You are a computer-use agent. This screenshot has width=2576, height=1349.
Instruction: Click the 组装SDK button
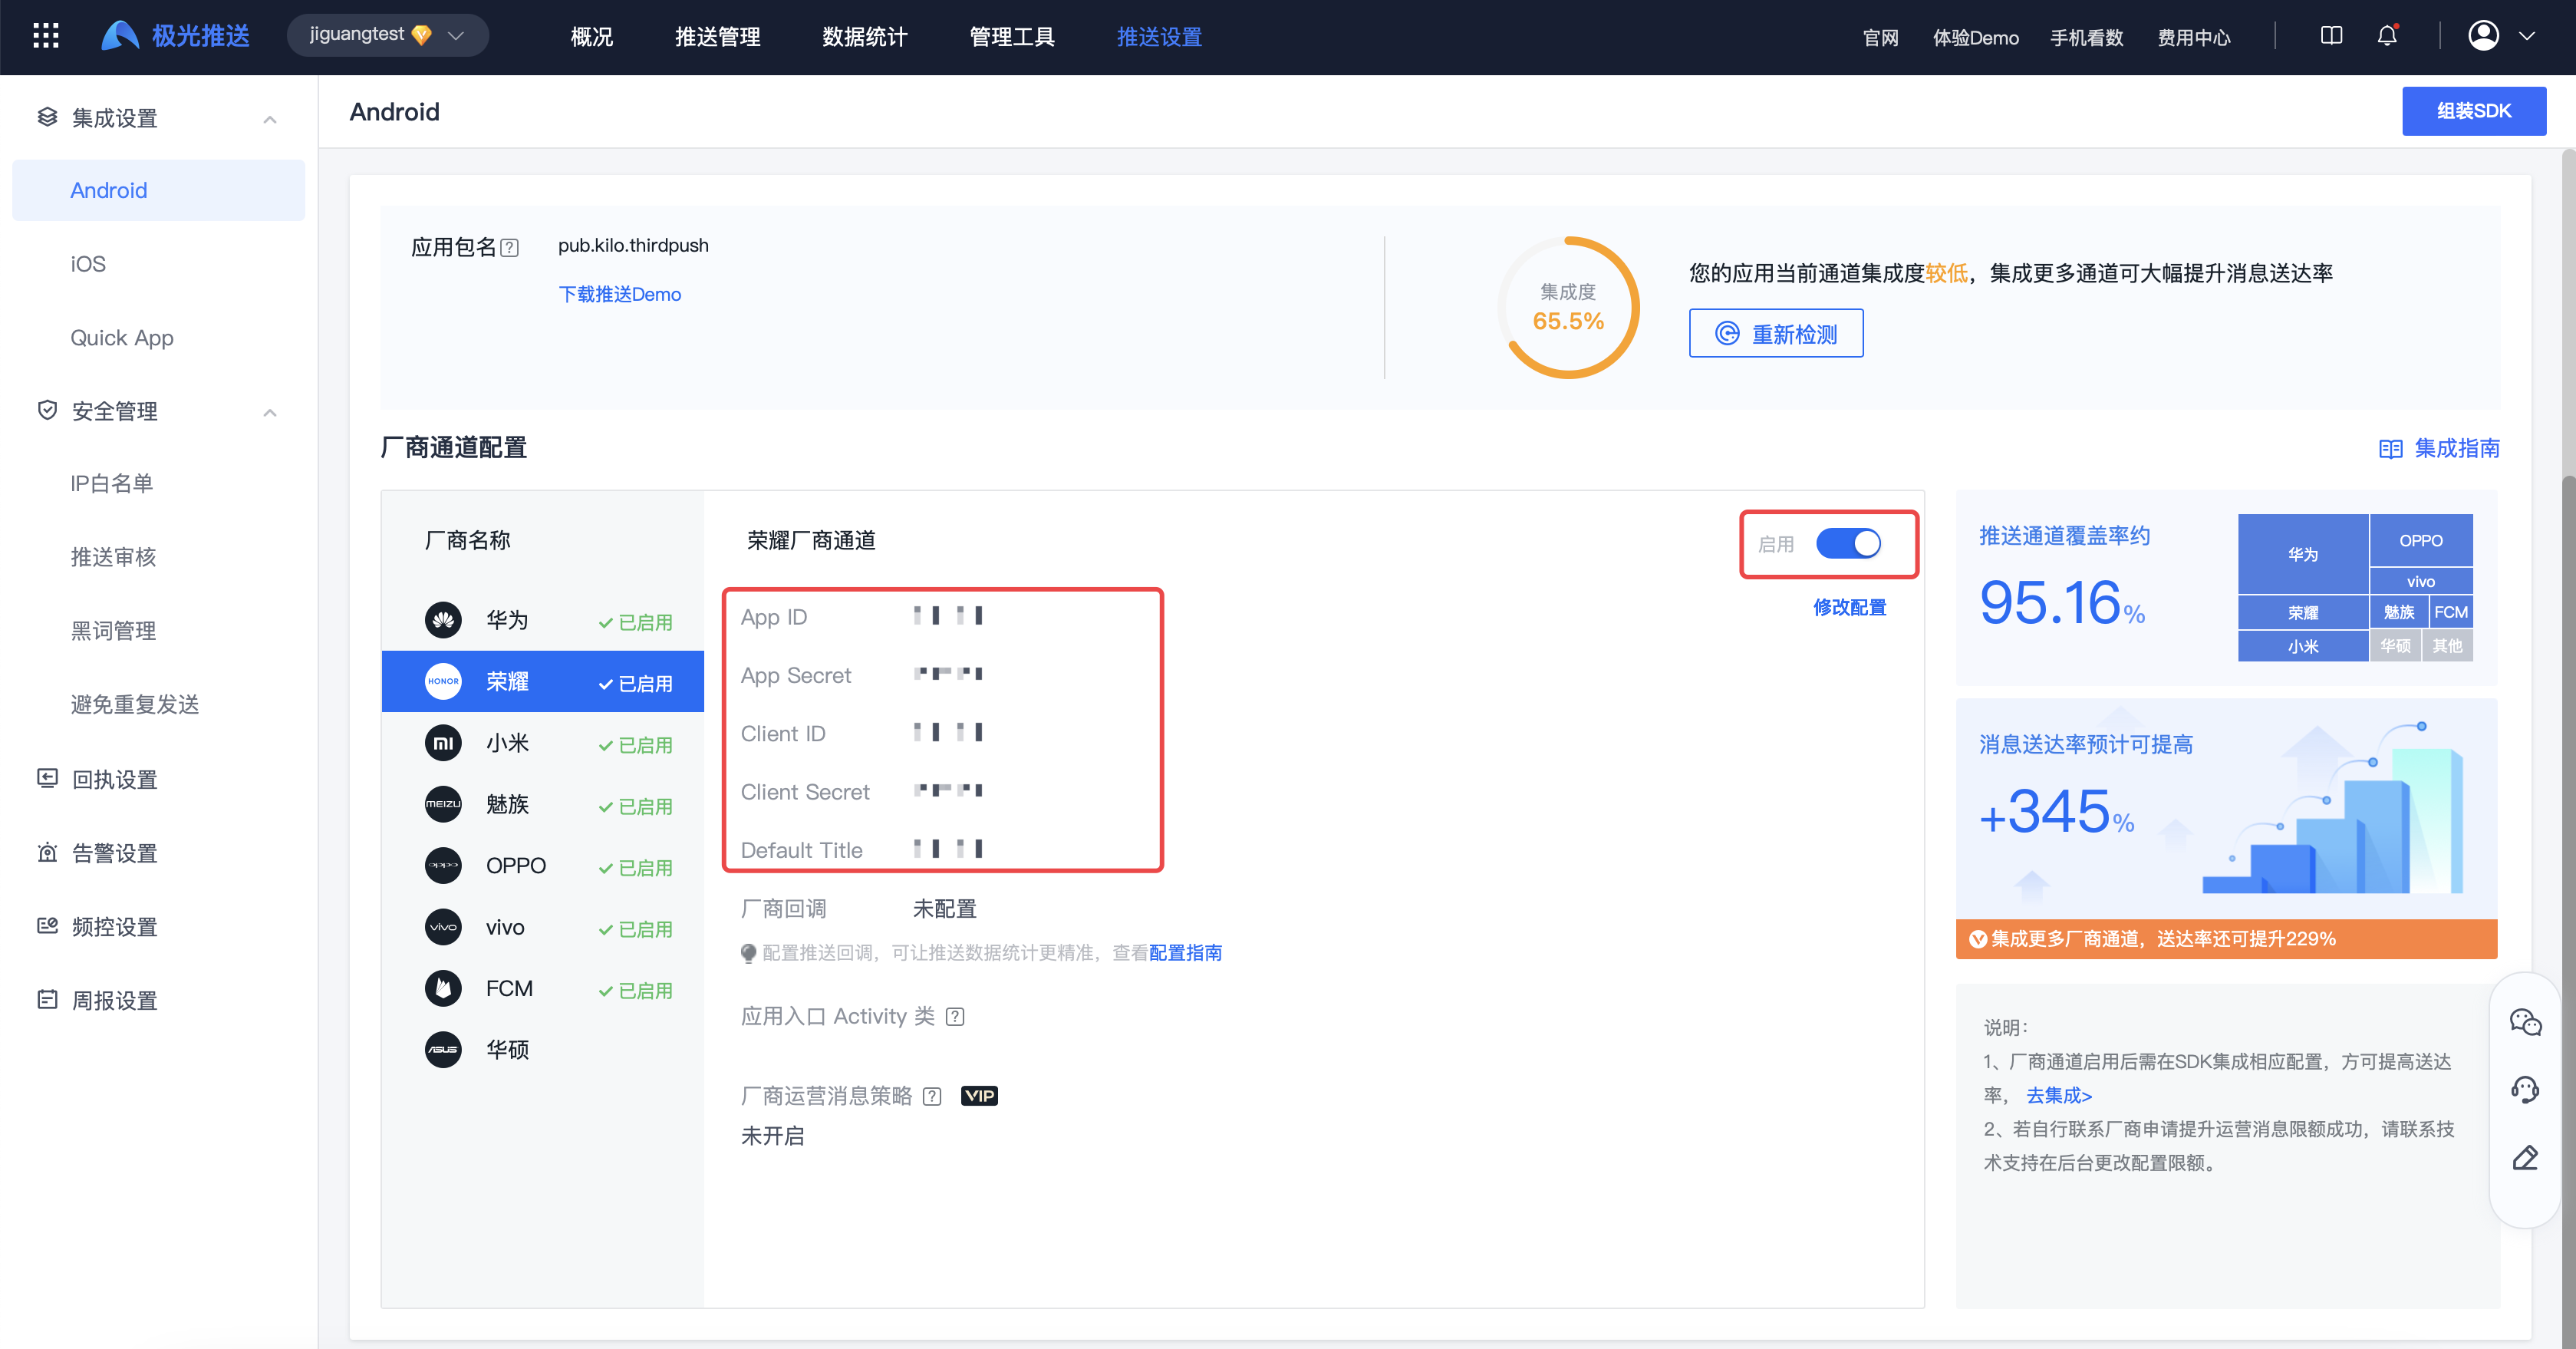[2474, 111]
